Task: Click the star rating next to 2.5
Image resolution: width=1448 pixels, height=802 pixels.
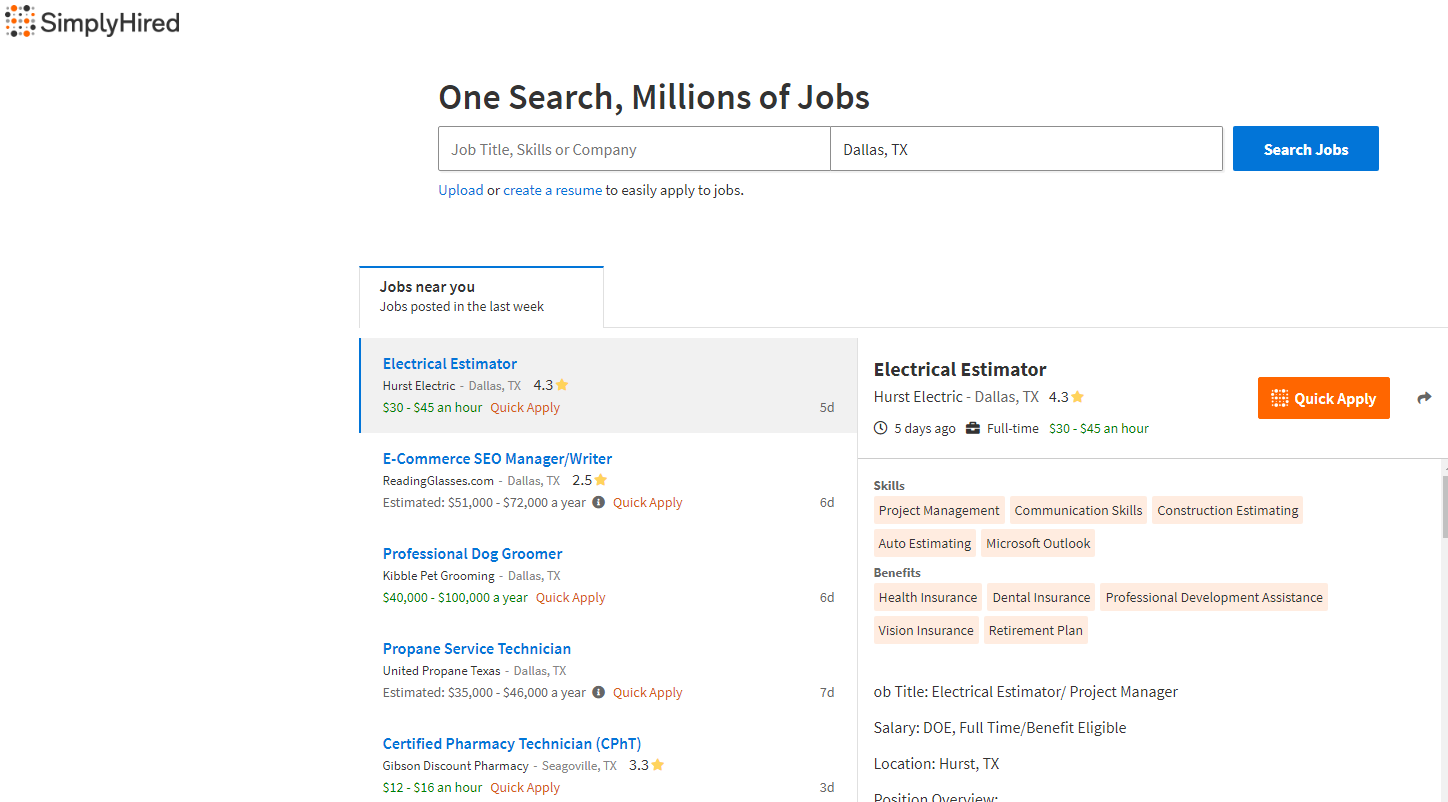Action: pos(600,480)
